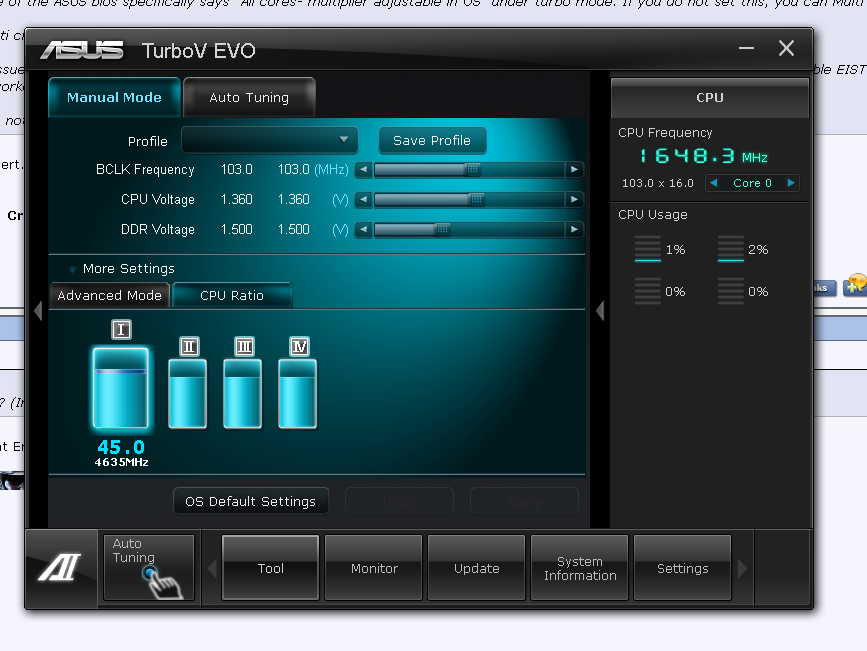Increase BCLK Frequency with right arrow

tap(574, 169)
